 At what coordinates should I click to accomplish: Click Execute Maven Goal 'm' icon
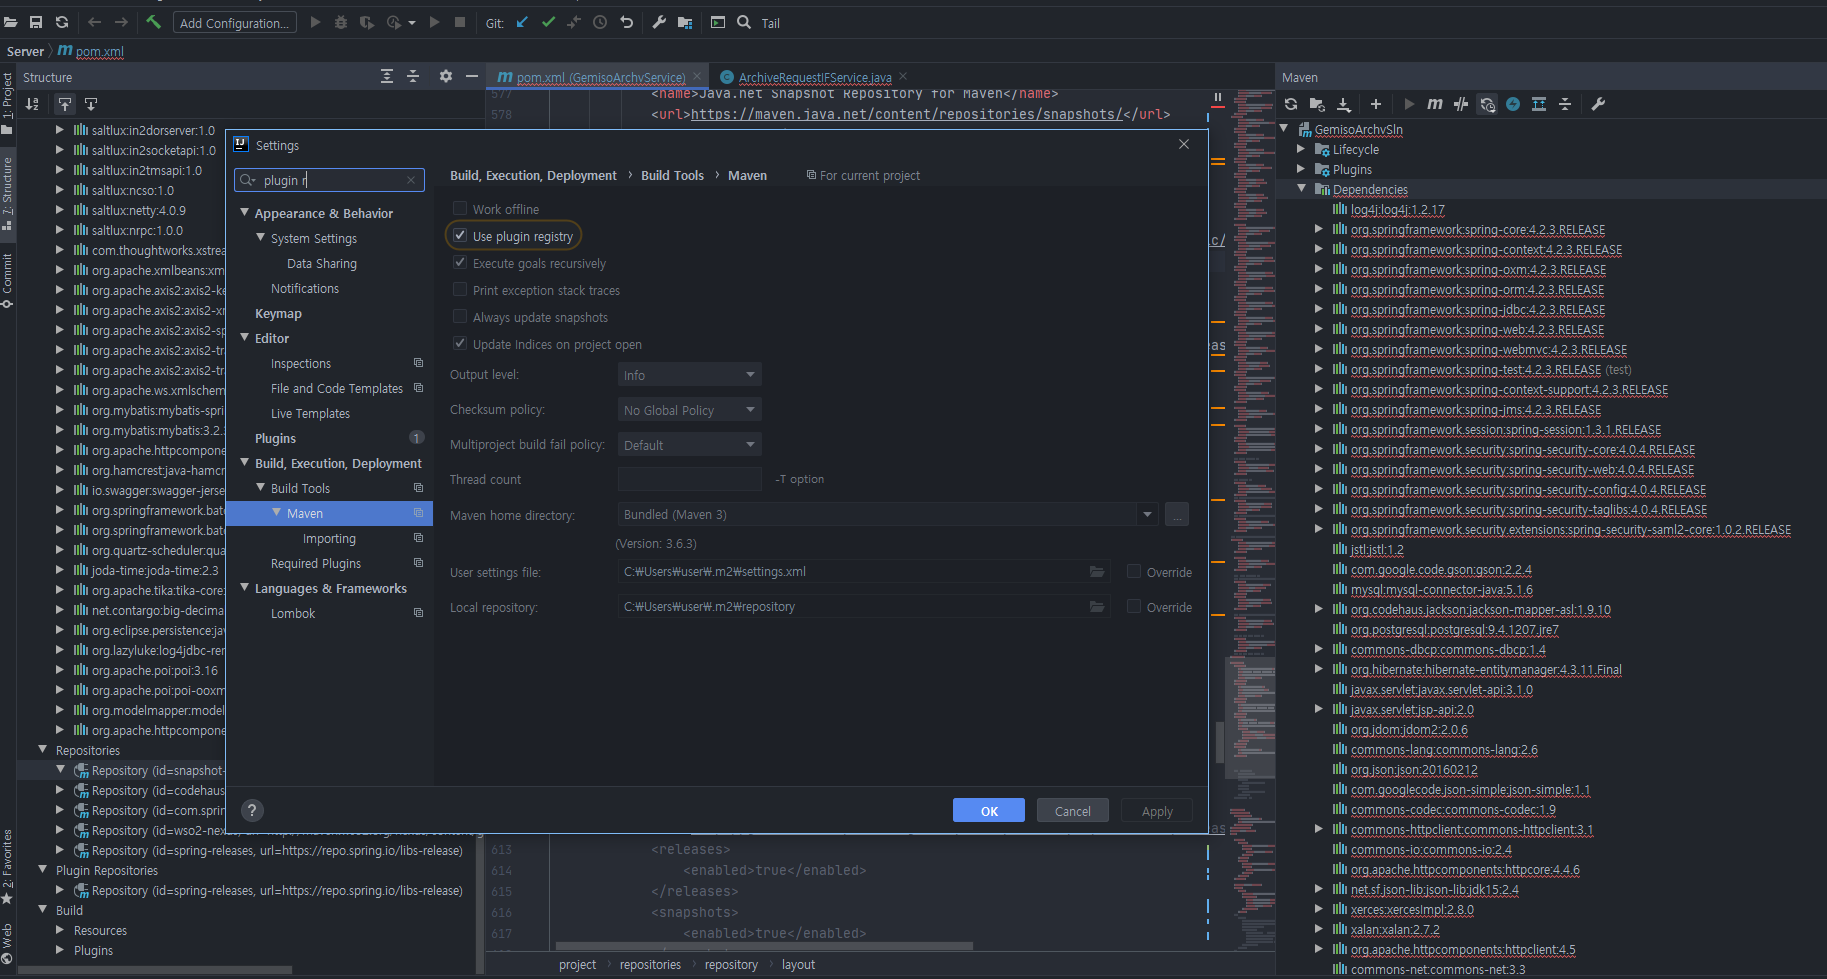[1435, 104]
